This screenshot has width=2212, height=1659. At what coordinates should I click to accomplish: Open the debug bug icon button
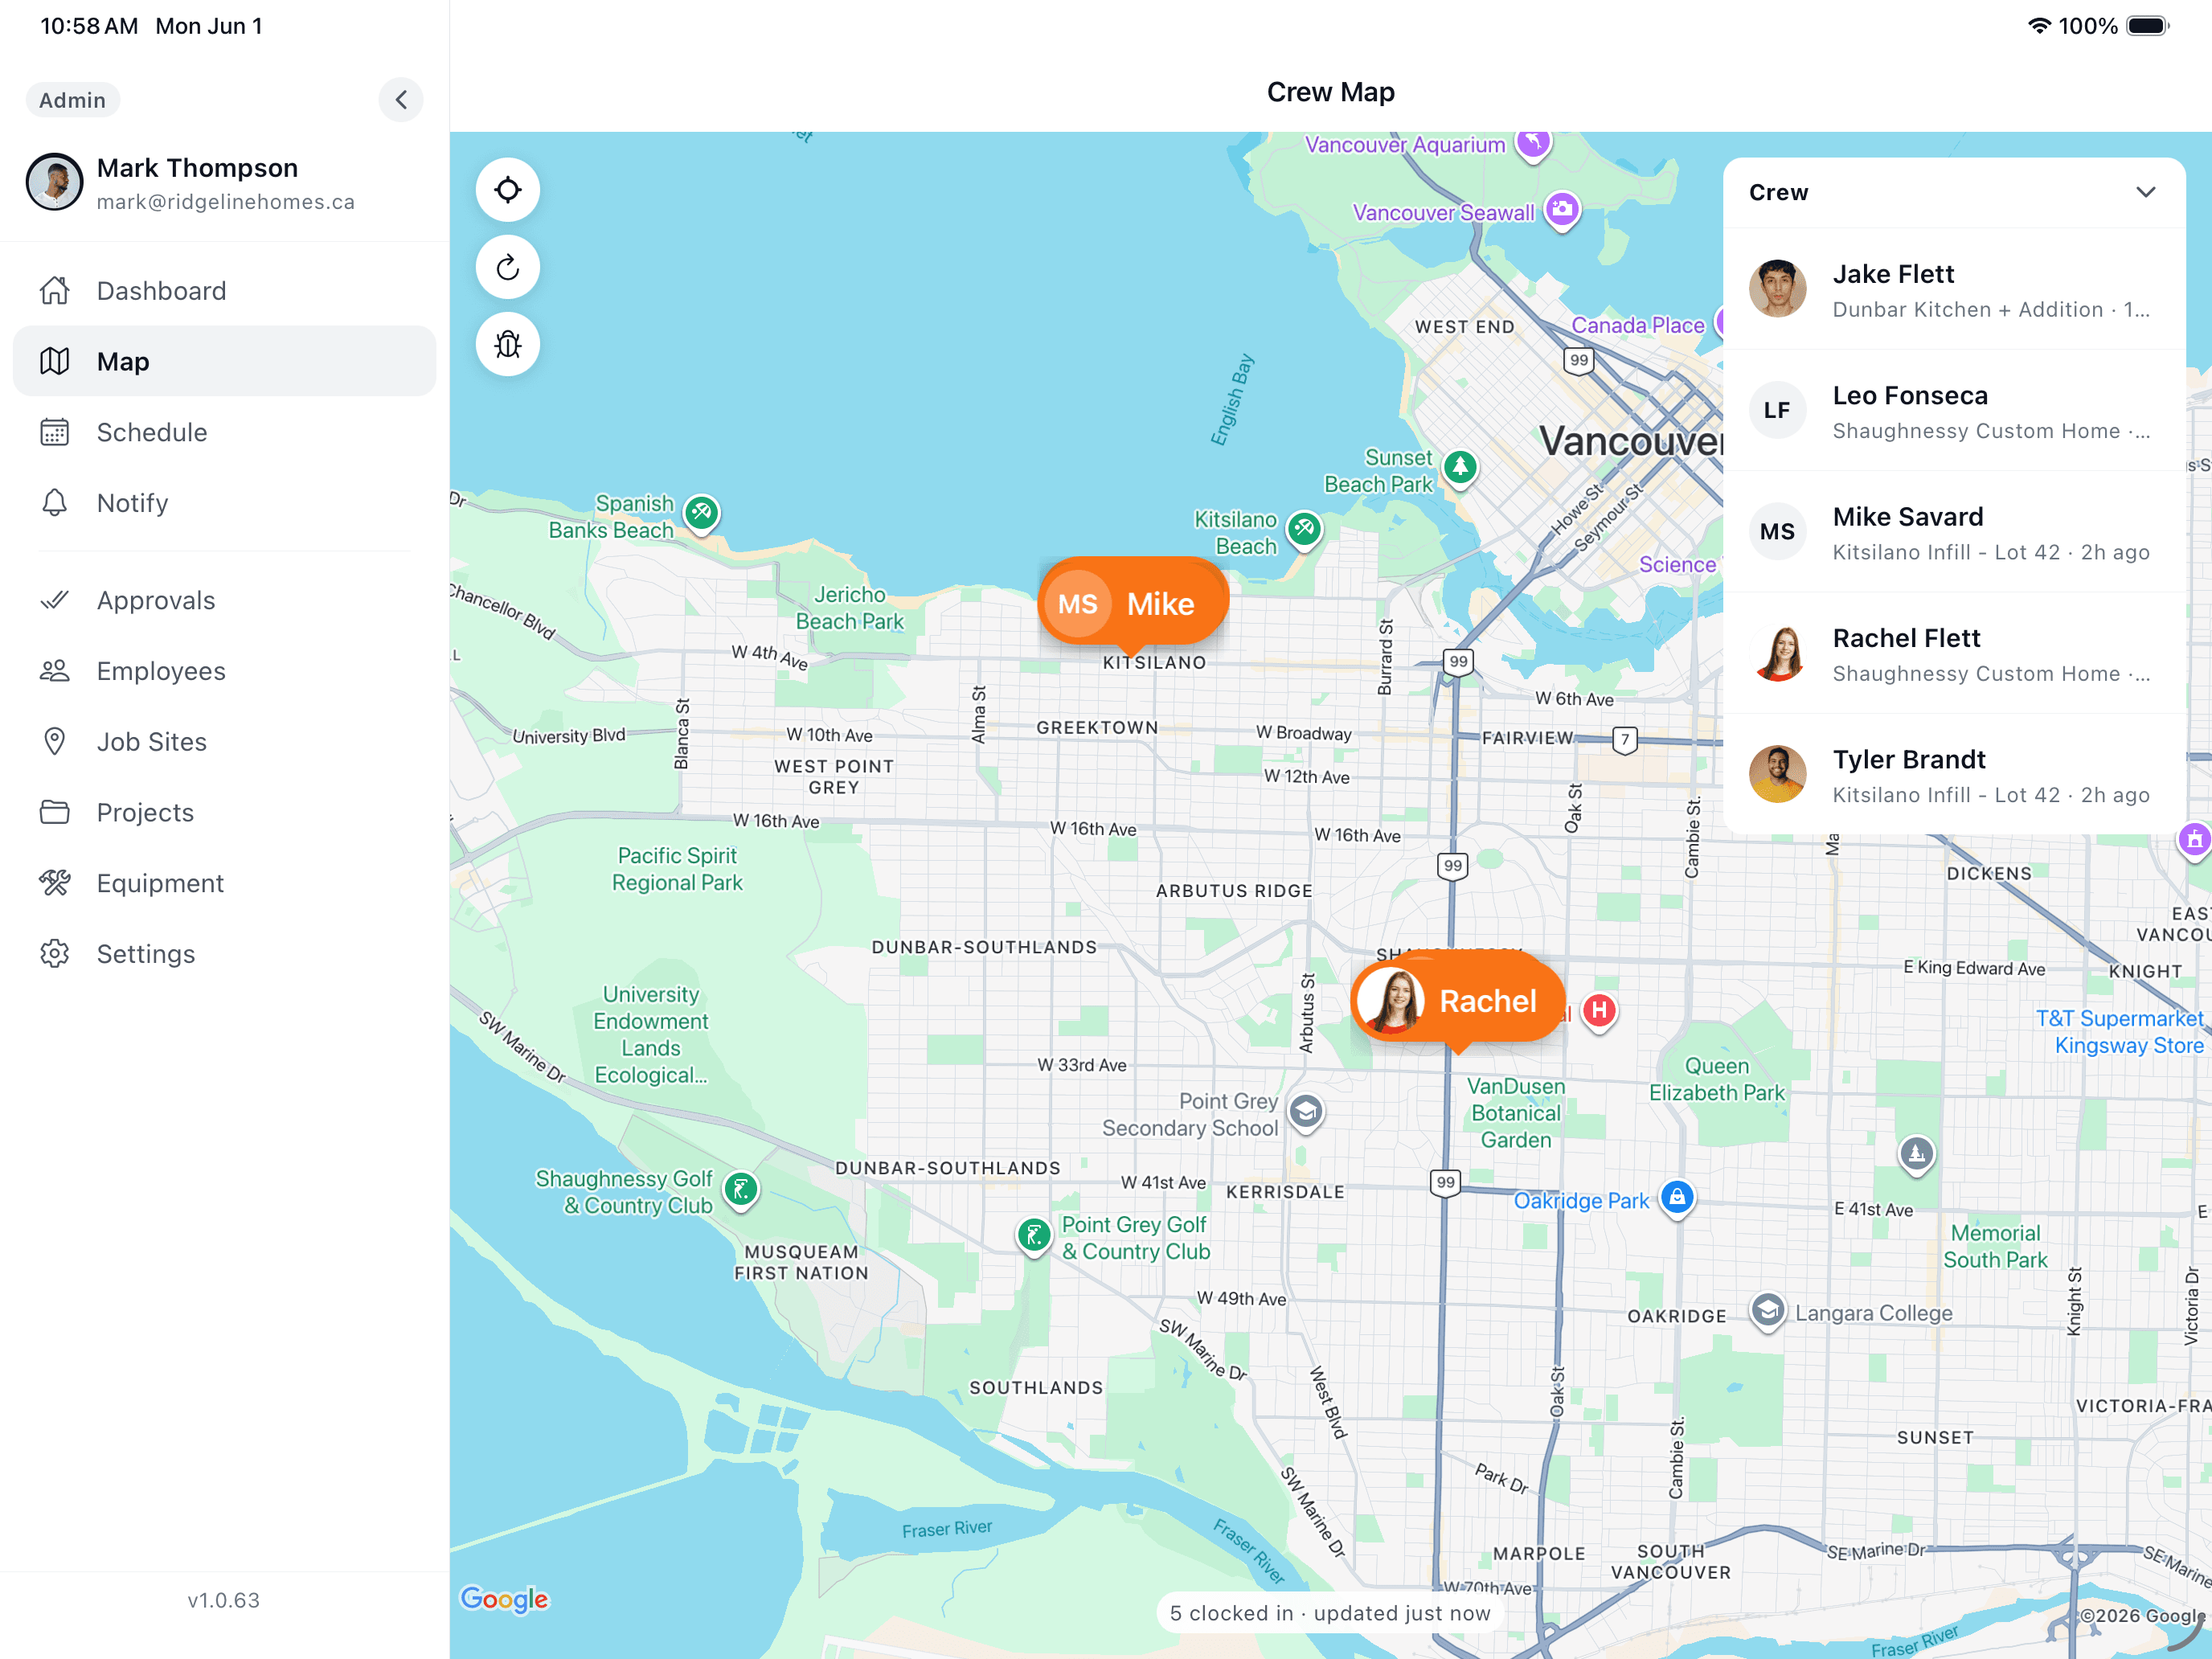508,344
